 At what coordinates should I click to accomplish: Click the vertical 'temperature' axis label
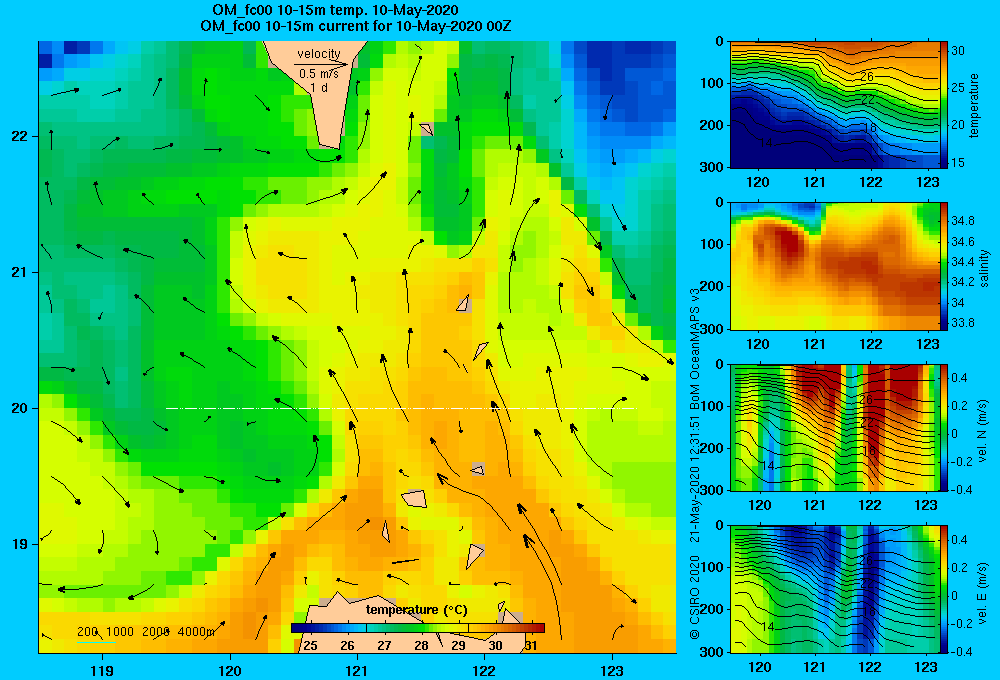tap(974, 105)
